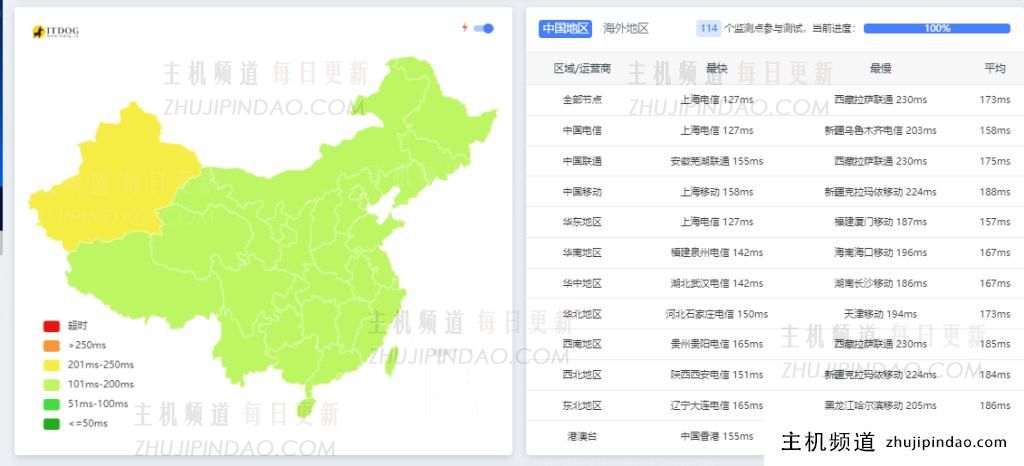Toggle the blue switch above the map
This screenshot has height=466, width=1024.
point(484,28)
